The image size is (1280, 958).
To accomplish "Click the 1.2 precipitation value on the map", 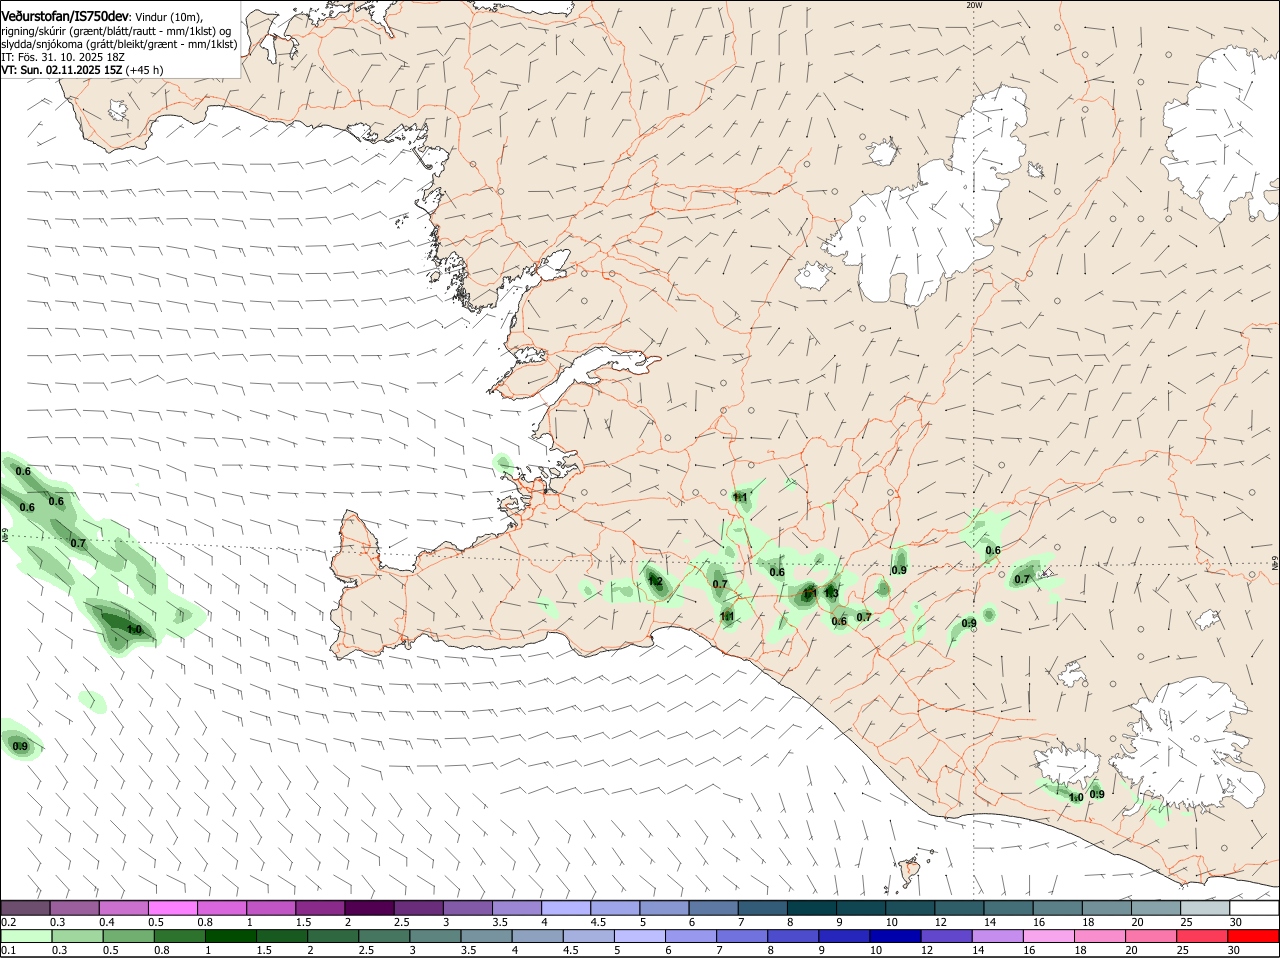I will 655,581.
